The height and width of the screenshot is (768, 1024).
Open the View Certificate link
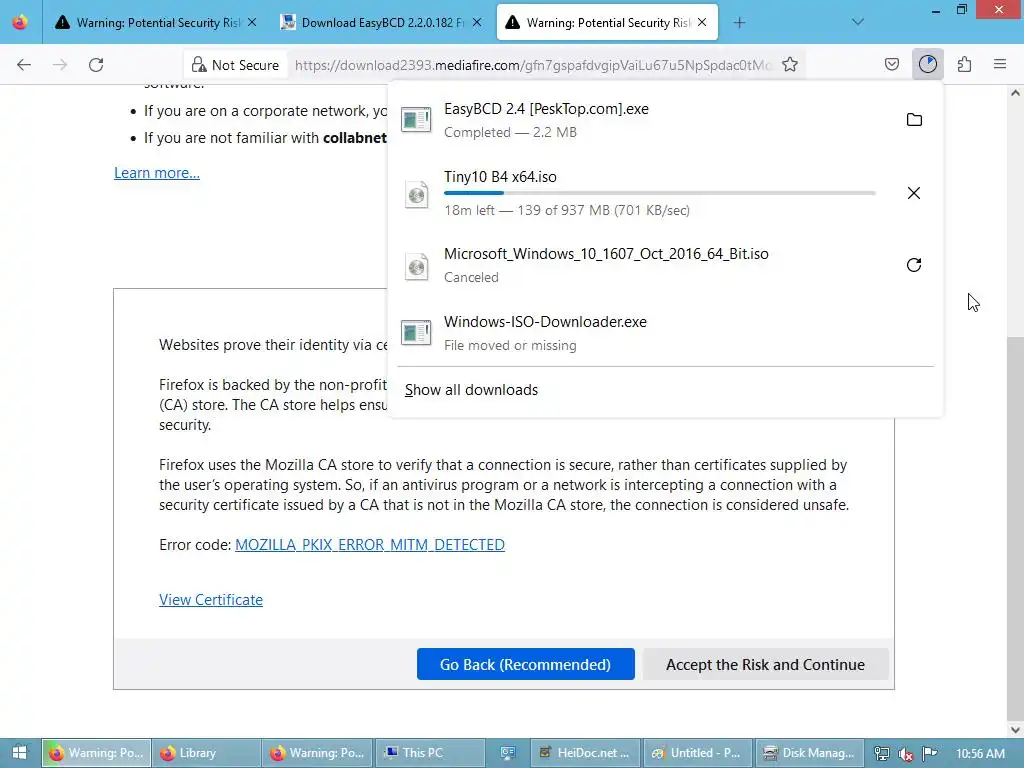point(211,600)
